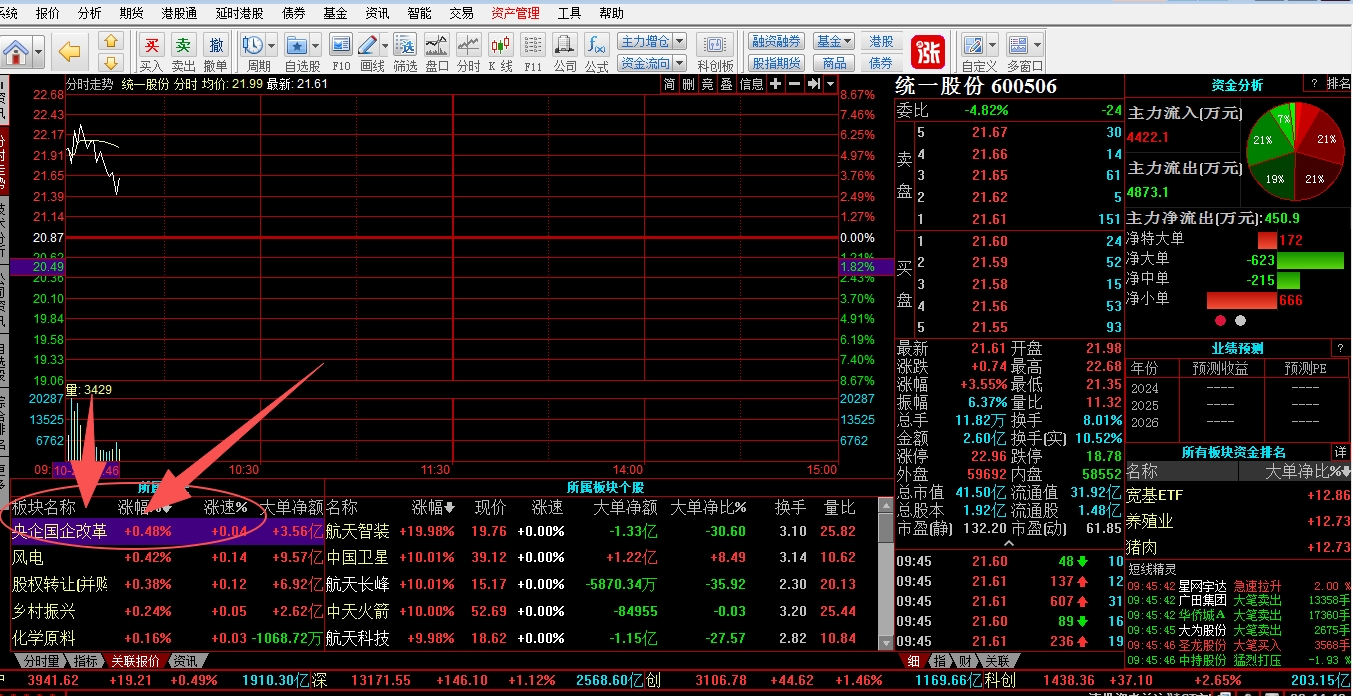This screenshot has width=1353, height=696.
Task: Click the 资金分析 pie chart
Action: 1296,154
